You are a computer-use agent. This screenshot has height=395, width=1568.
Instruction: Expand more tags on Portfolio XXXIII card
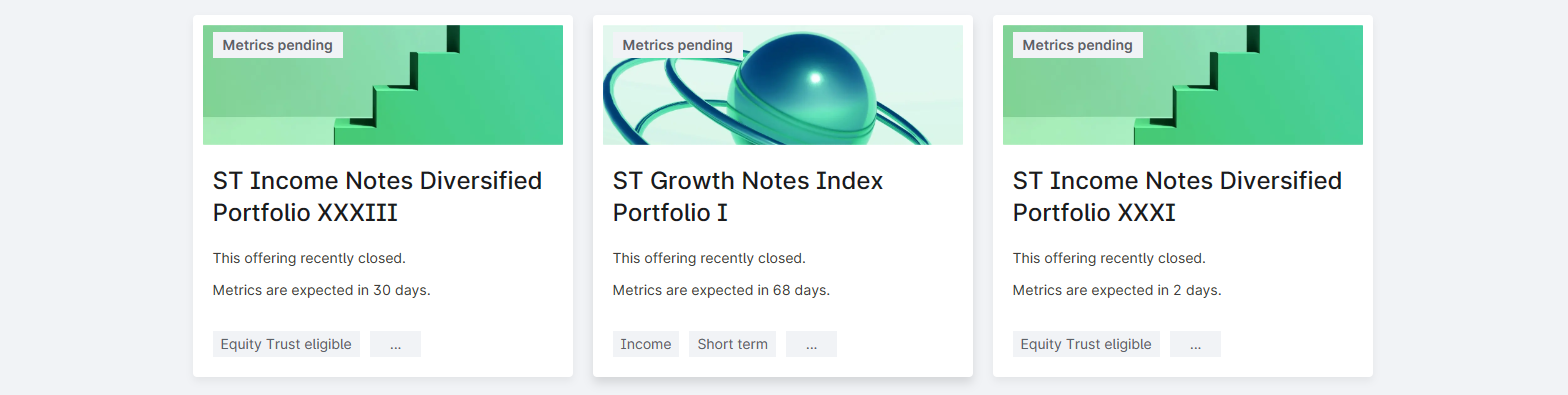395,344
